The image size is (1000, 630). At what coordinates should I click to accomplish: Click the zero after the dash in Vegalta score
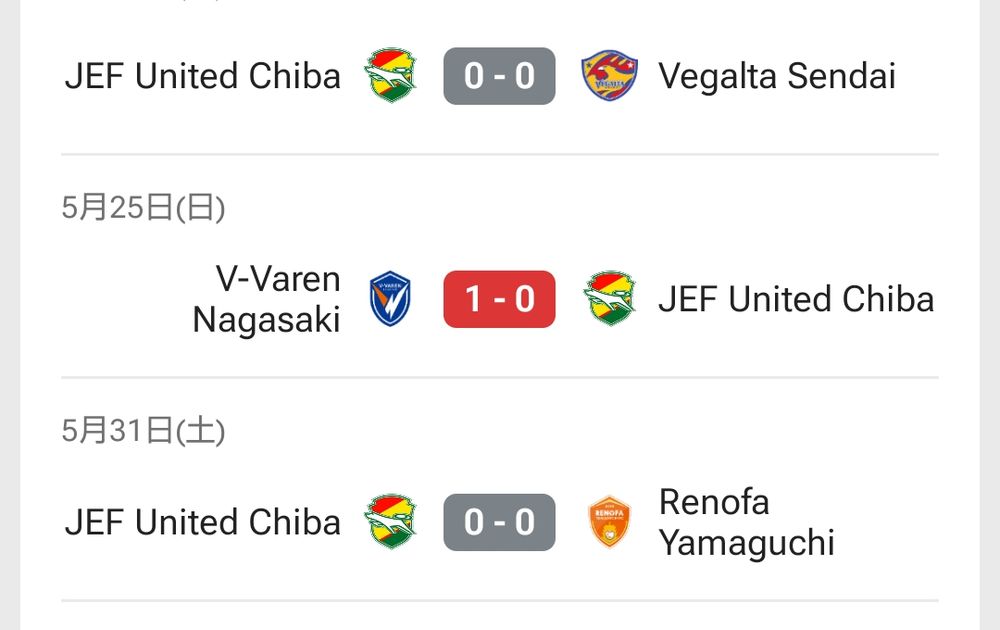525,76
